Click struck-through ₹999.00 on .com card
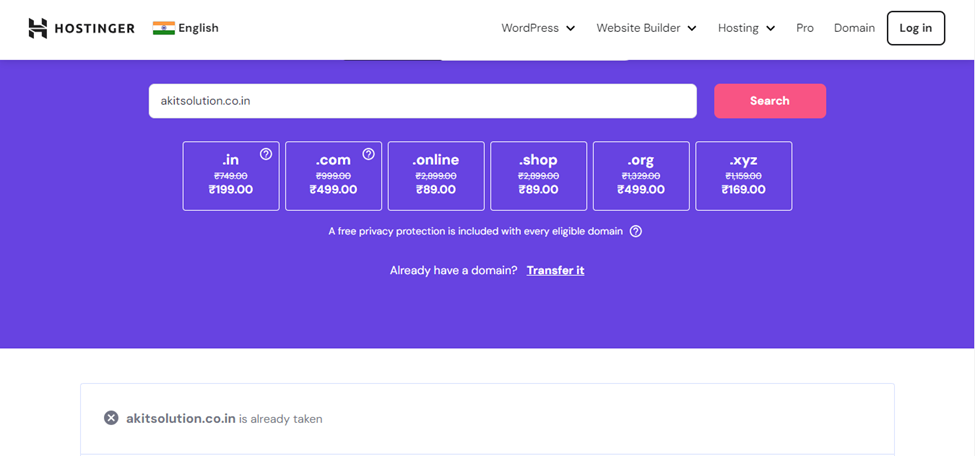 coord(333,176)
